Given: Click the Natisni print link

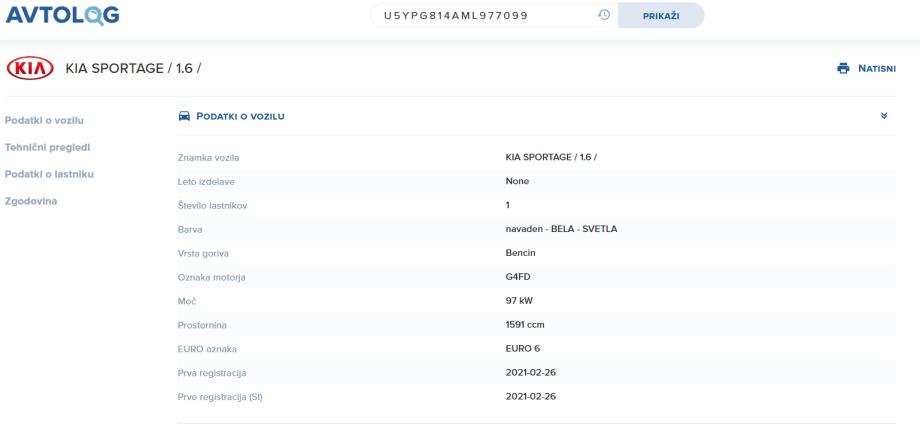Looking at the screenshot, I should (877, 69).
